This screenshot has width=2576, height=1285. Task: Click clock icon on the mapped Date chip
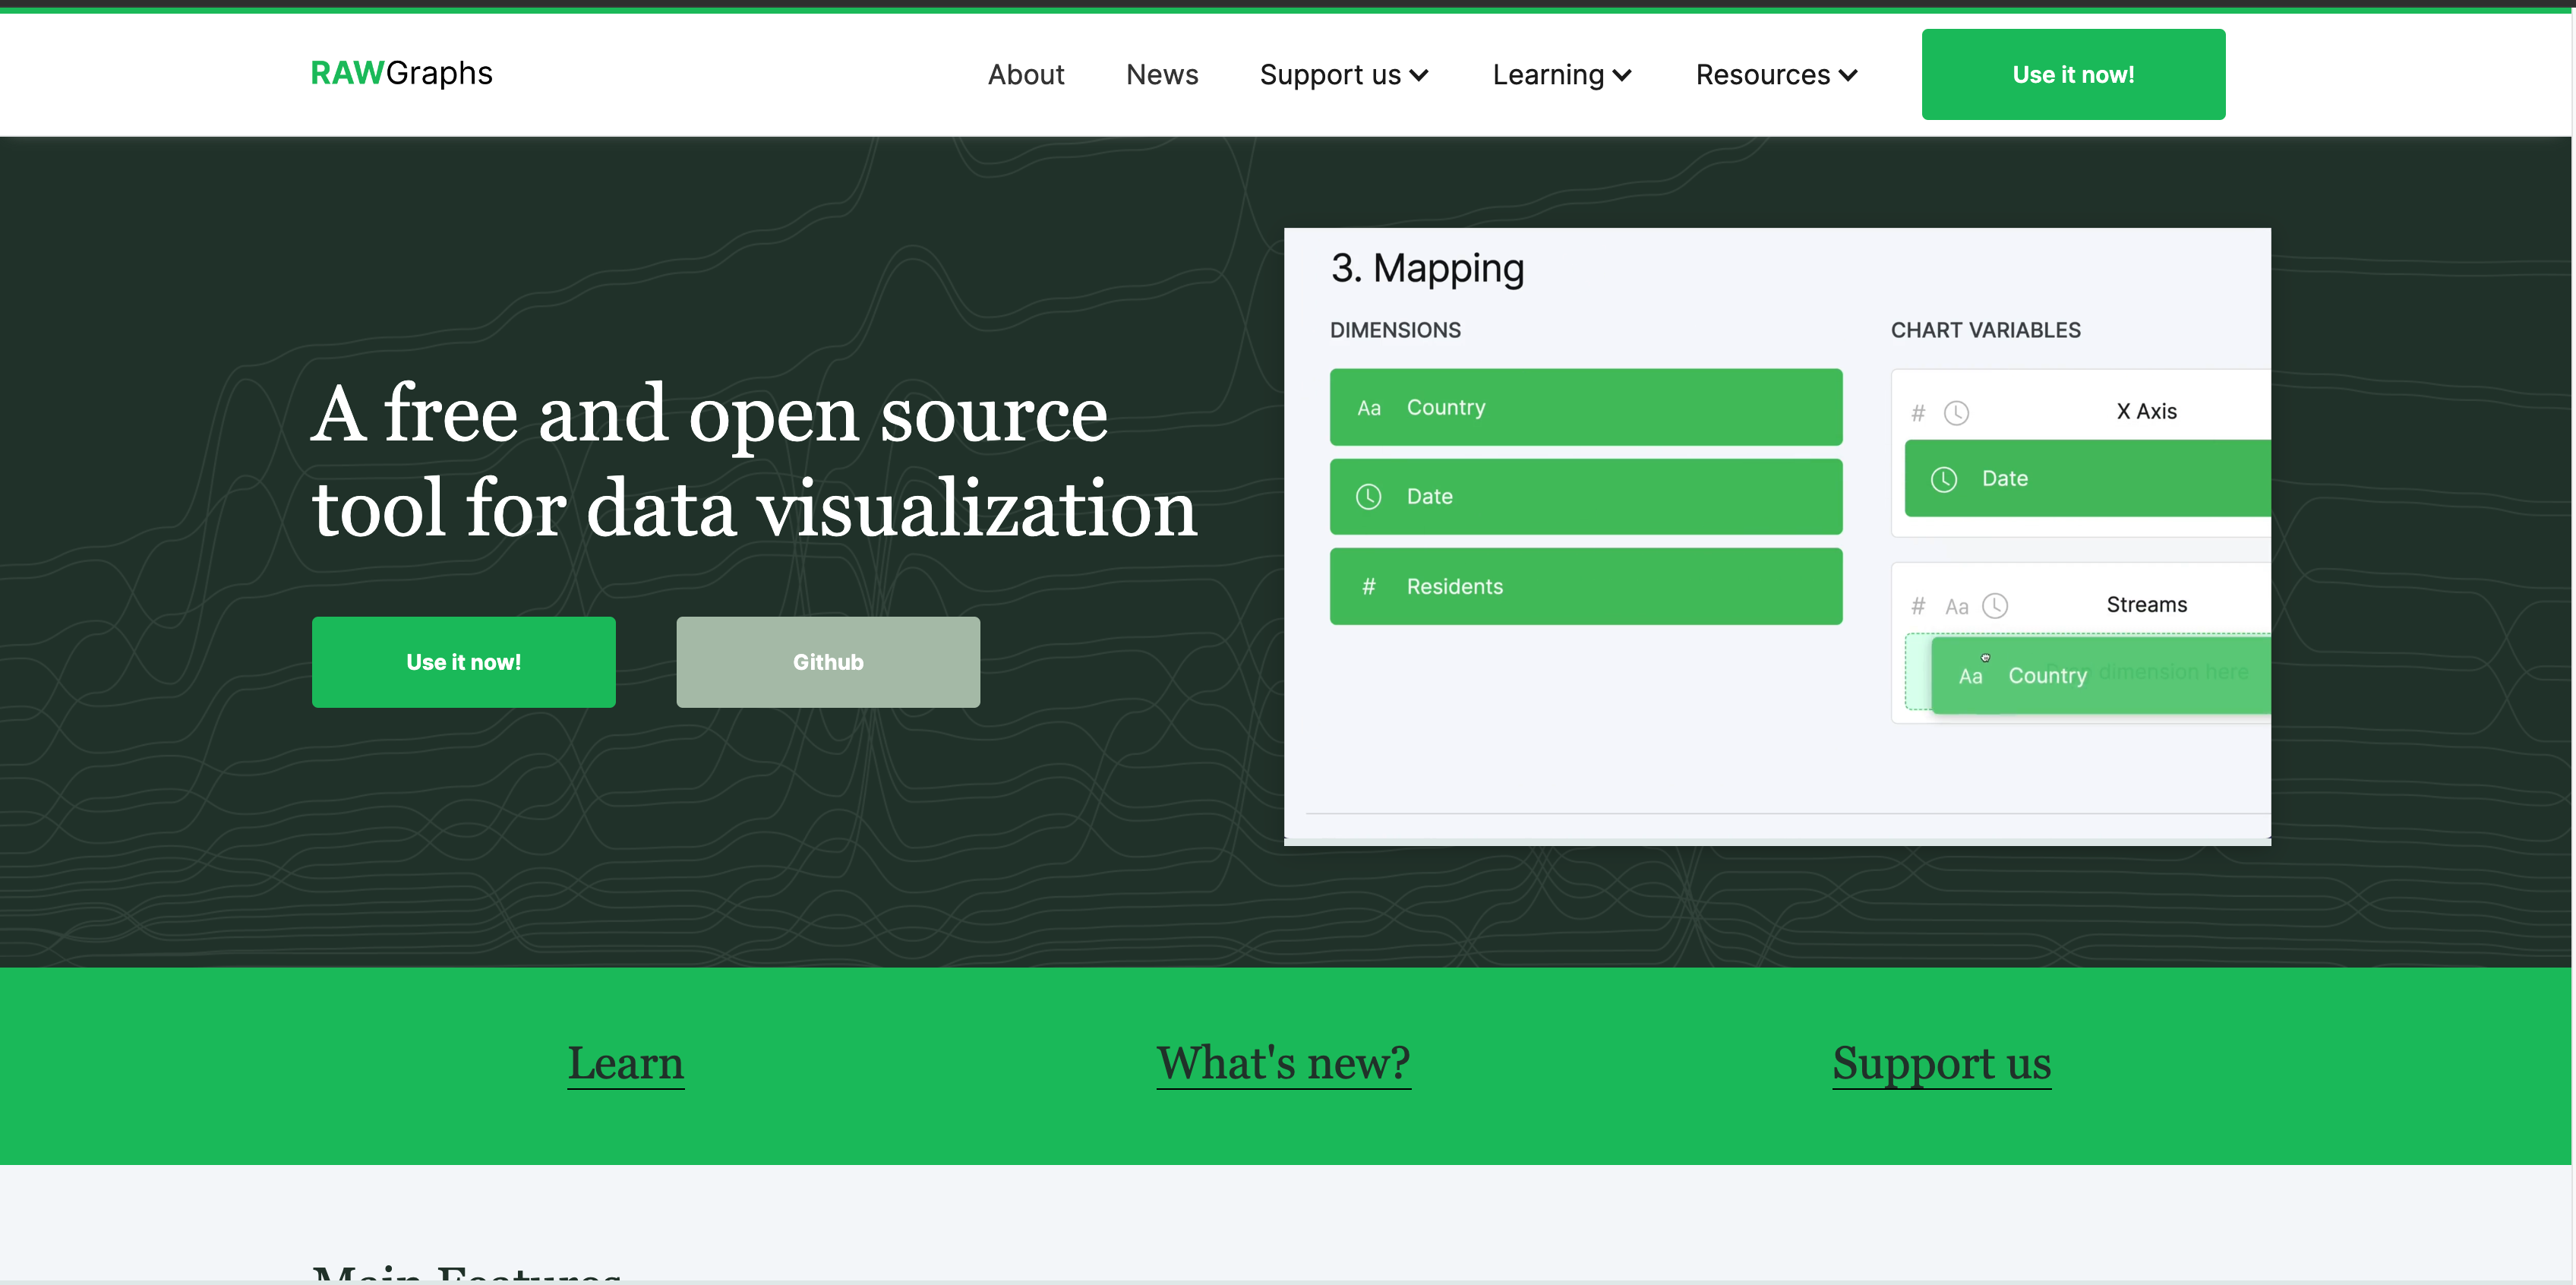(1943, 480)
